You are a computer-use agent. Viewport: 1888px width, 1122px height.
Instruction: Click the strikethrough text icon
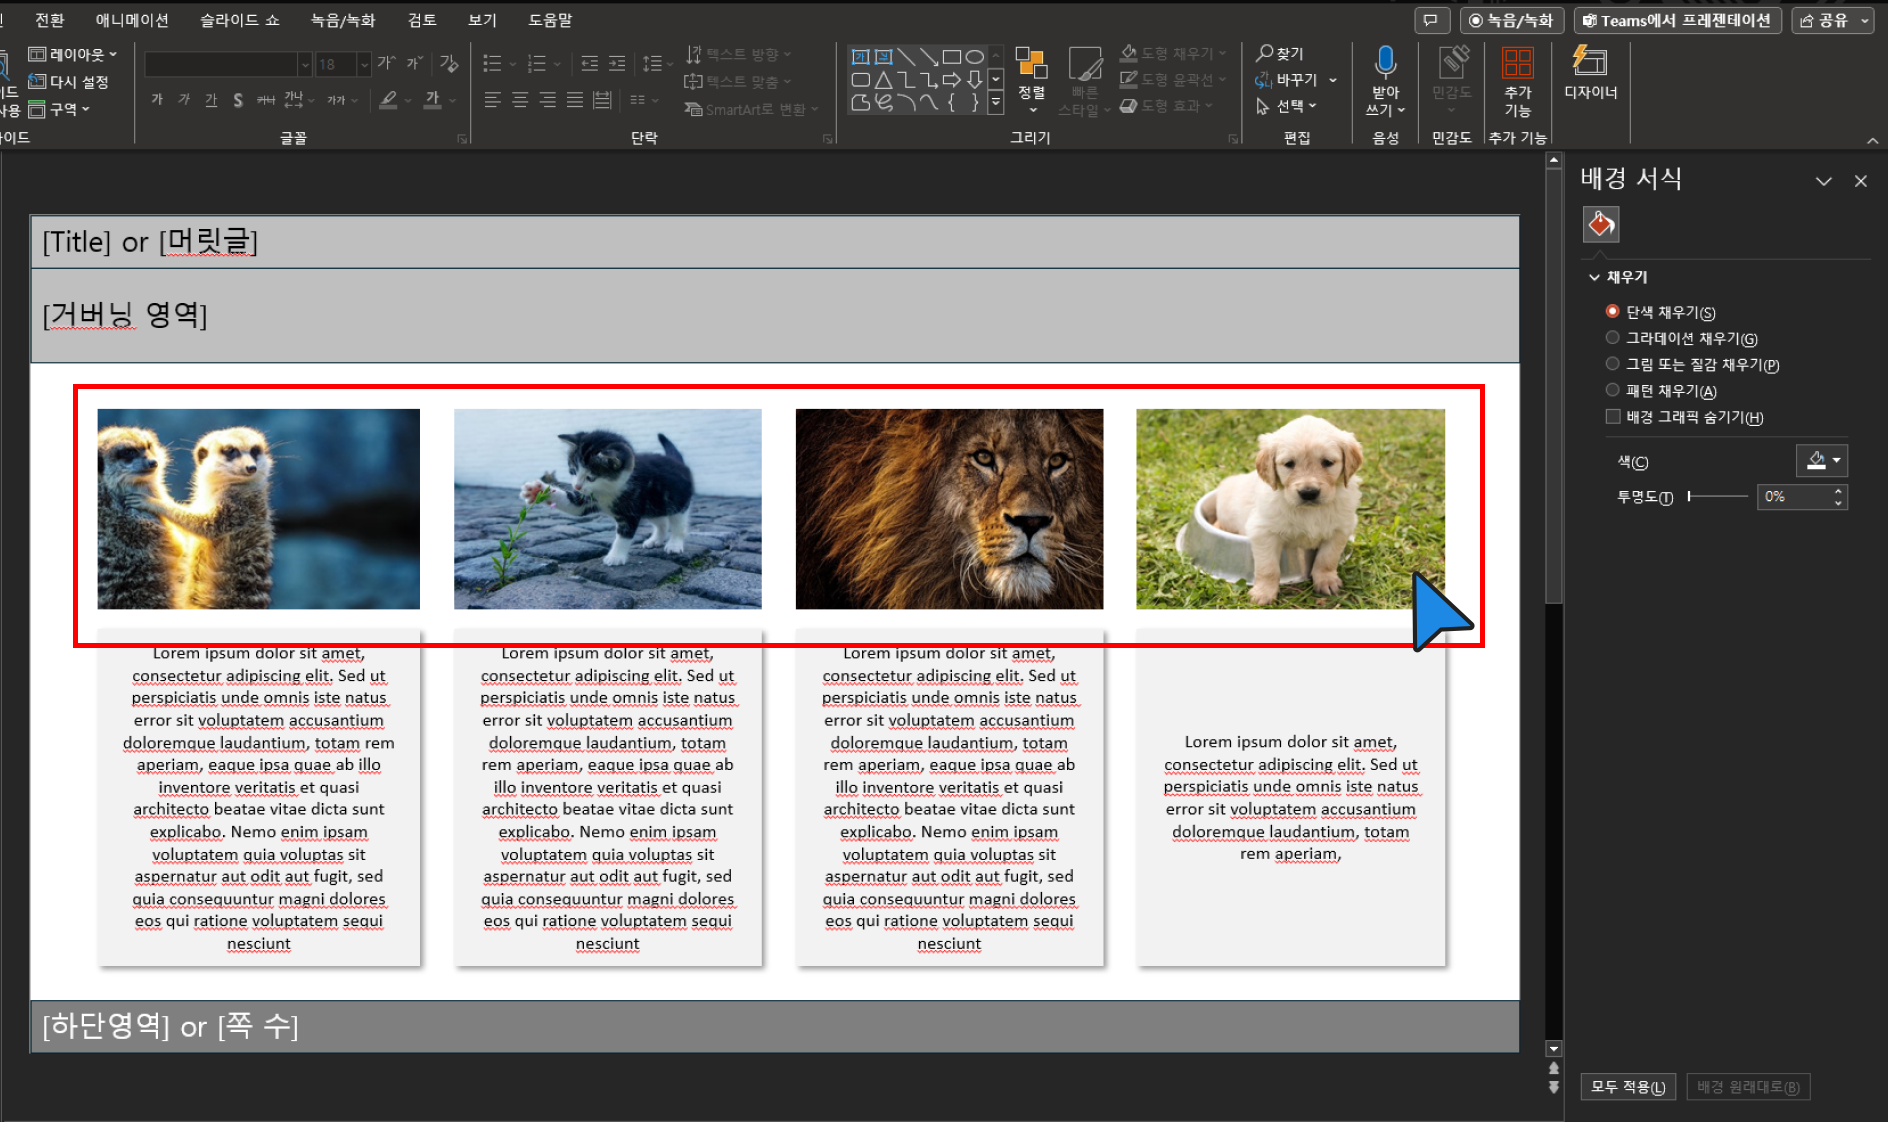[266, 100]
